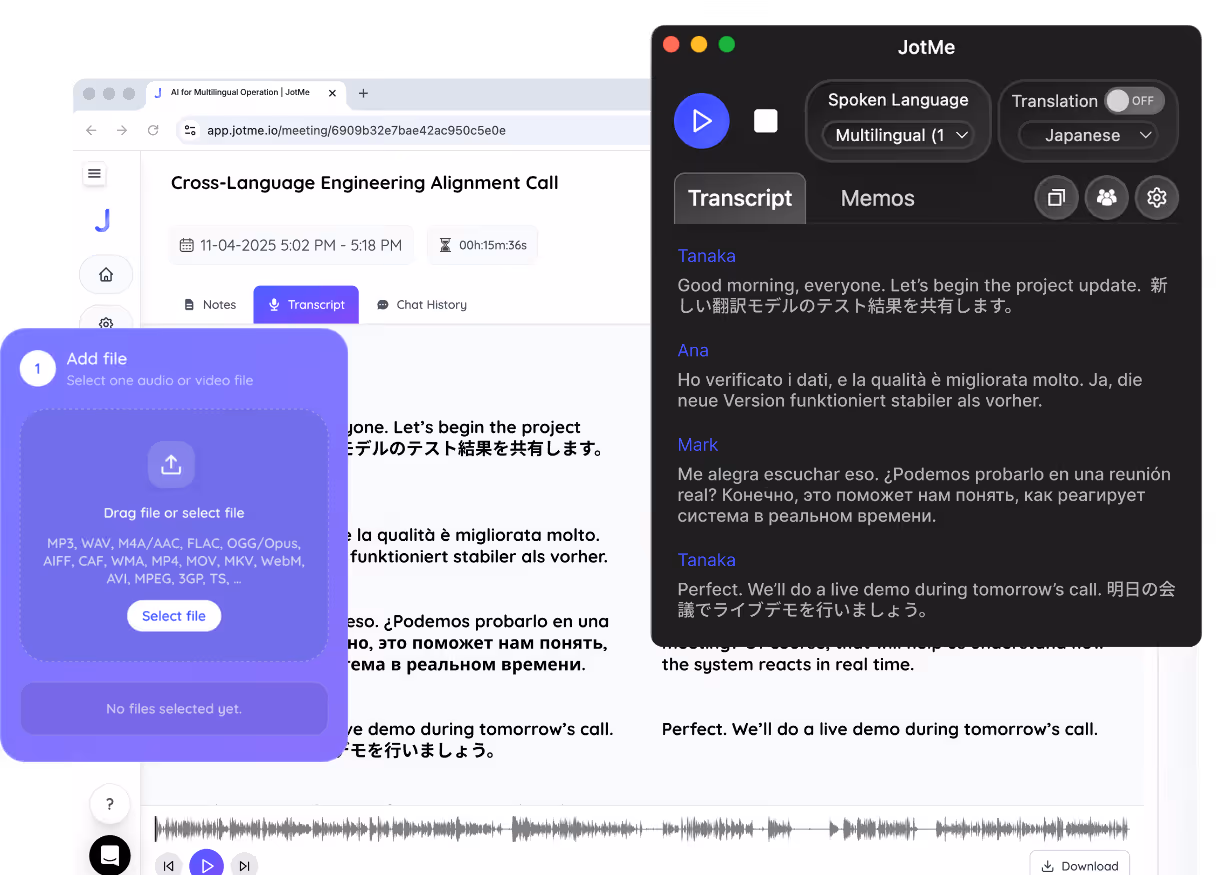The width and height of the screenshot is (1225, 875).
Task: Skip to previous track in audio player
Action: (169, 866)
